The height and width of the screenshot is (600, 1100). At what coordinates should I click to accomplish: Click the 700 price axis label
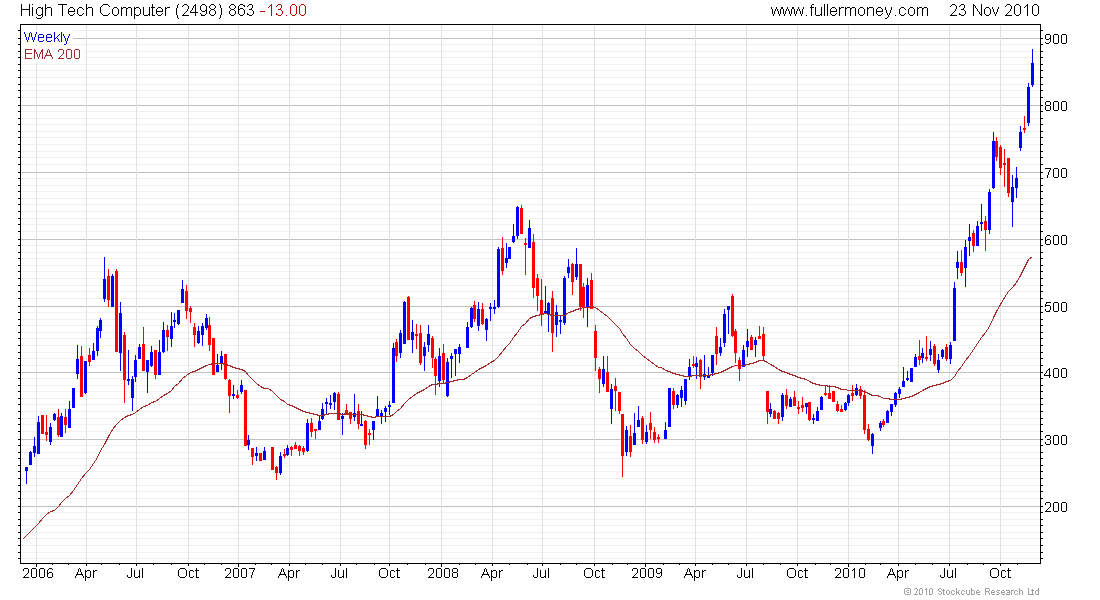coord(1056,173)
